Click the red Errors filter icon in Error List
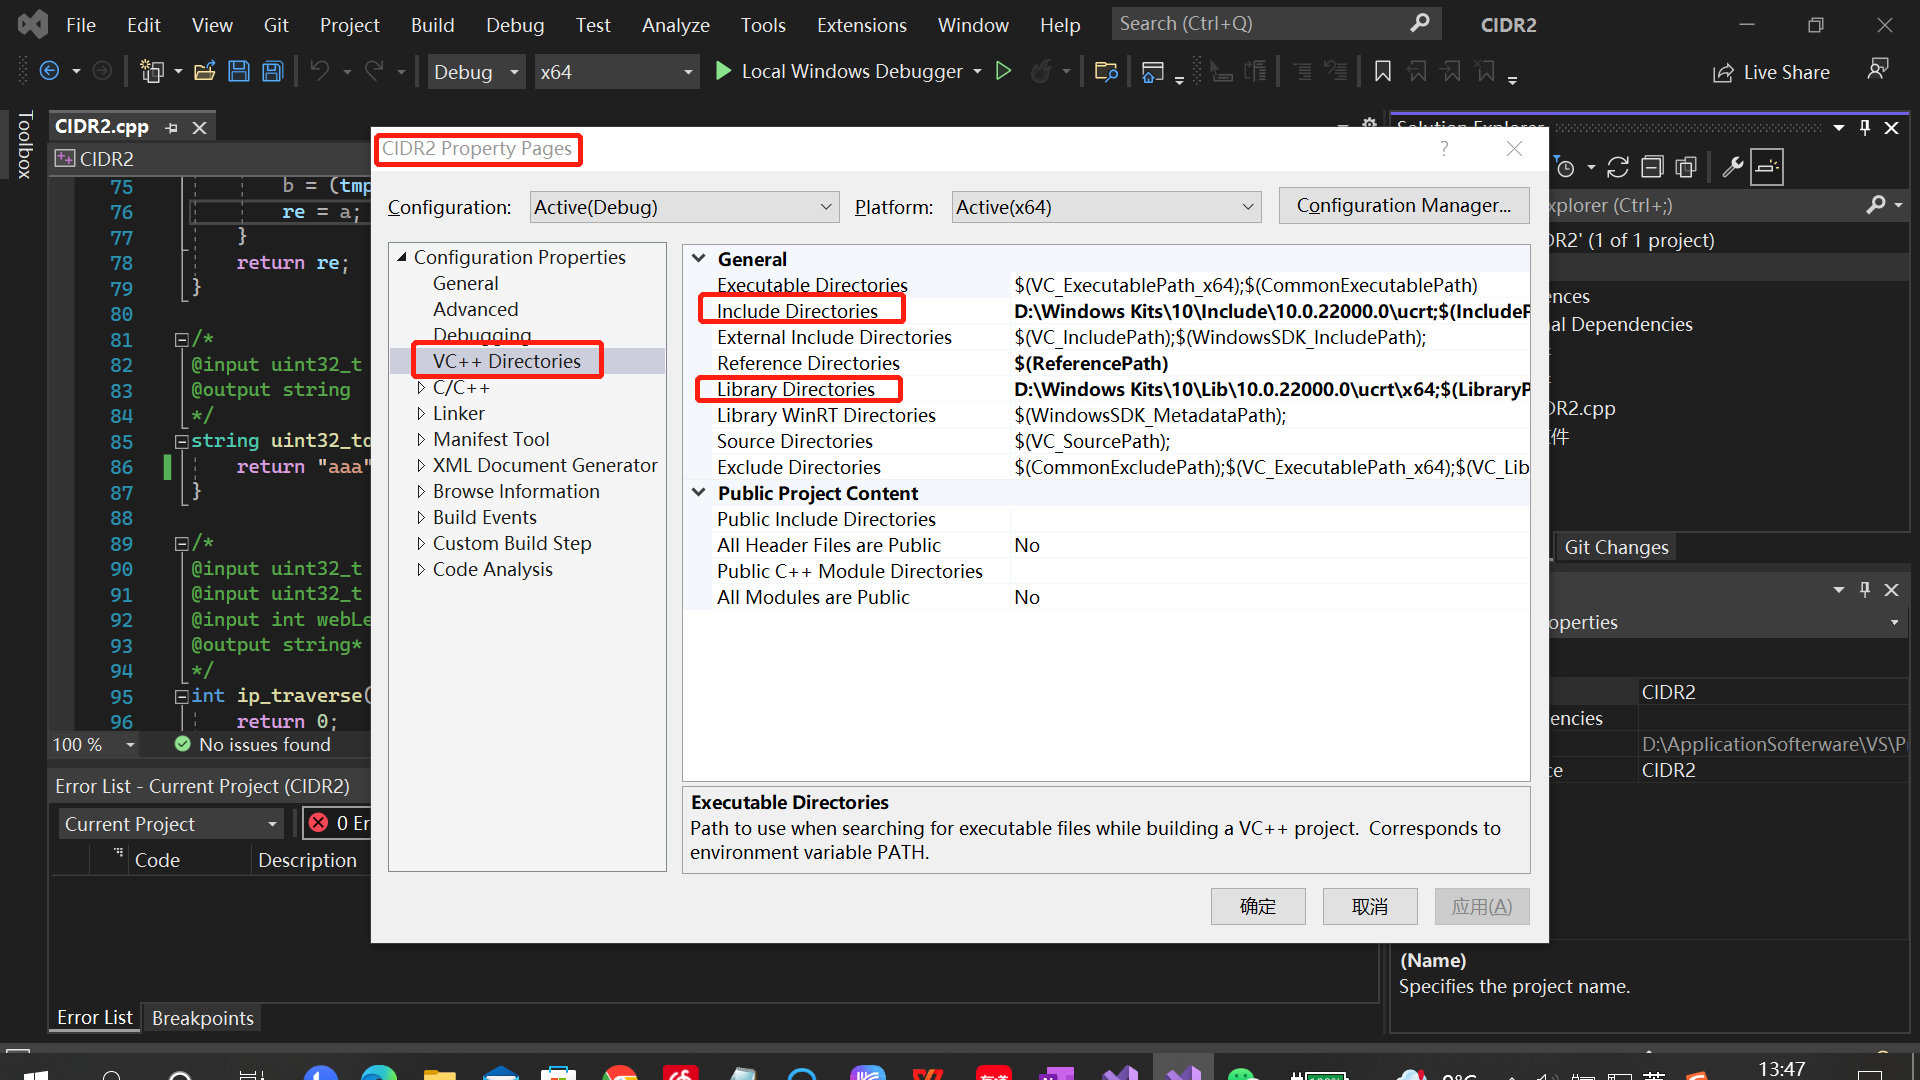Image resolution: width=1920 pixels, height=1080 pixels. (x=319, y=823)
